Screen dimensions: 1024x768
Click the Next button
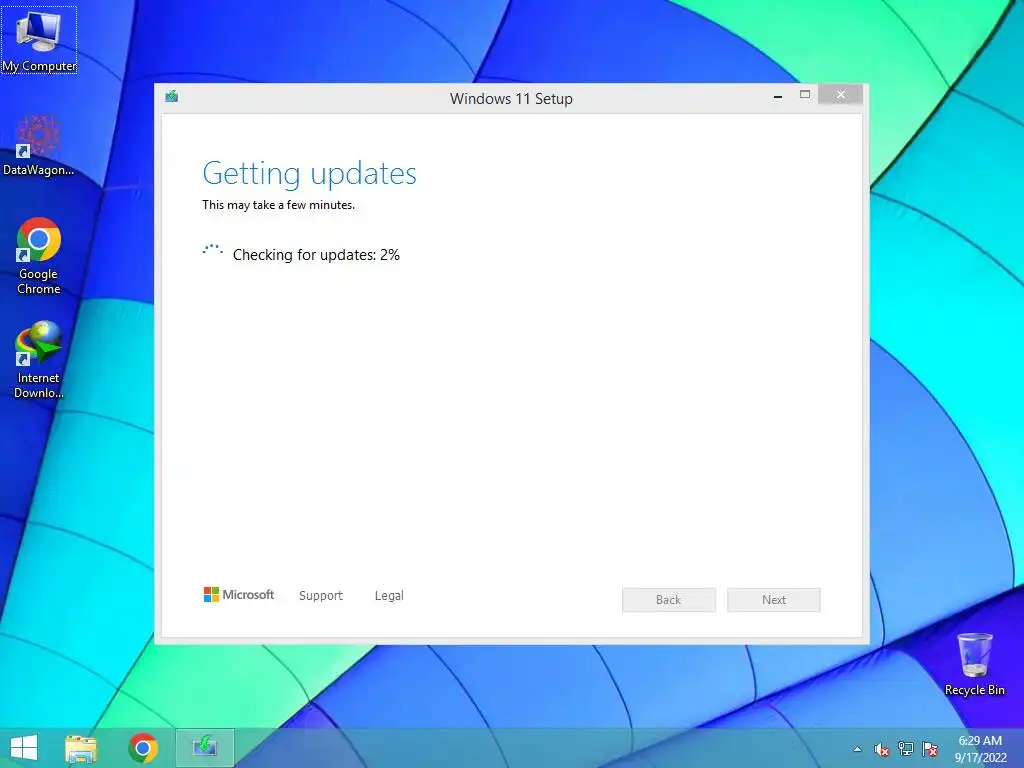tap(774, 600)
